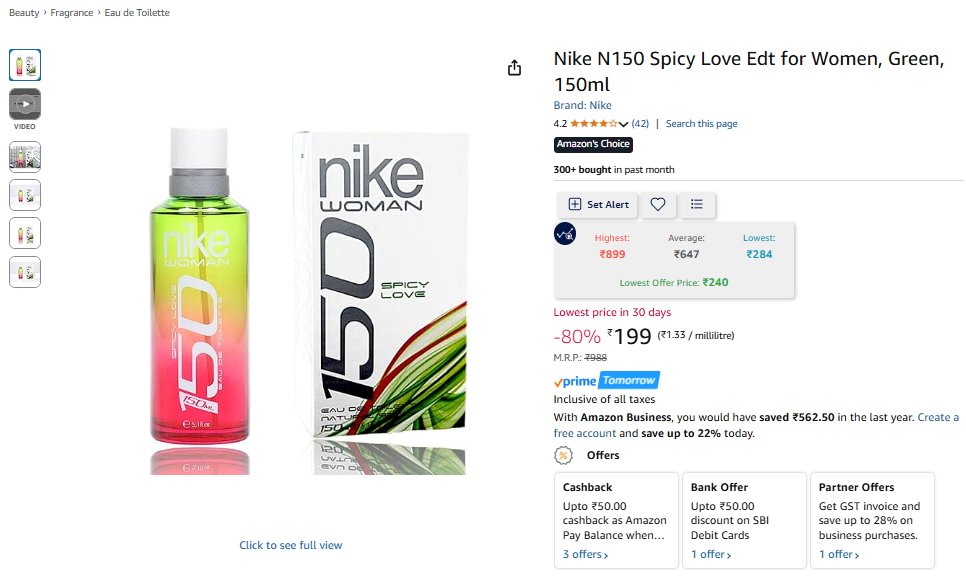Open the Brand: Nike link
Image resolution: width=966 pixels, height=579 pixels.
pos(583,105)
